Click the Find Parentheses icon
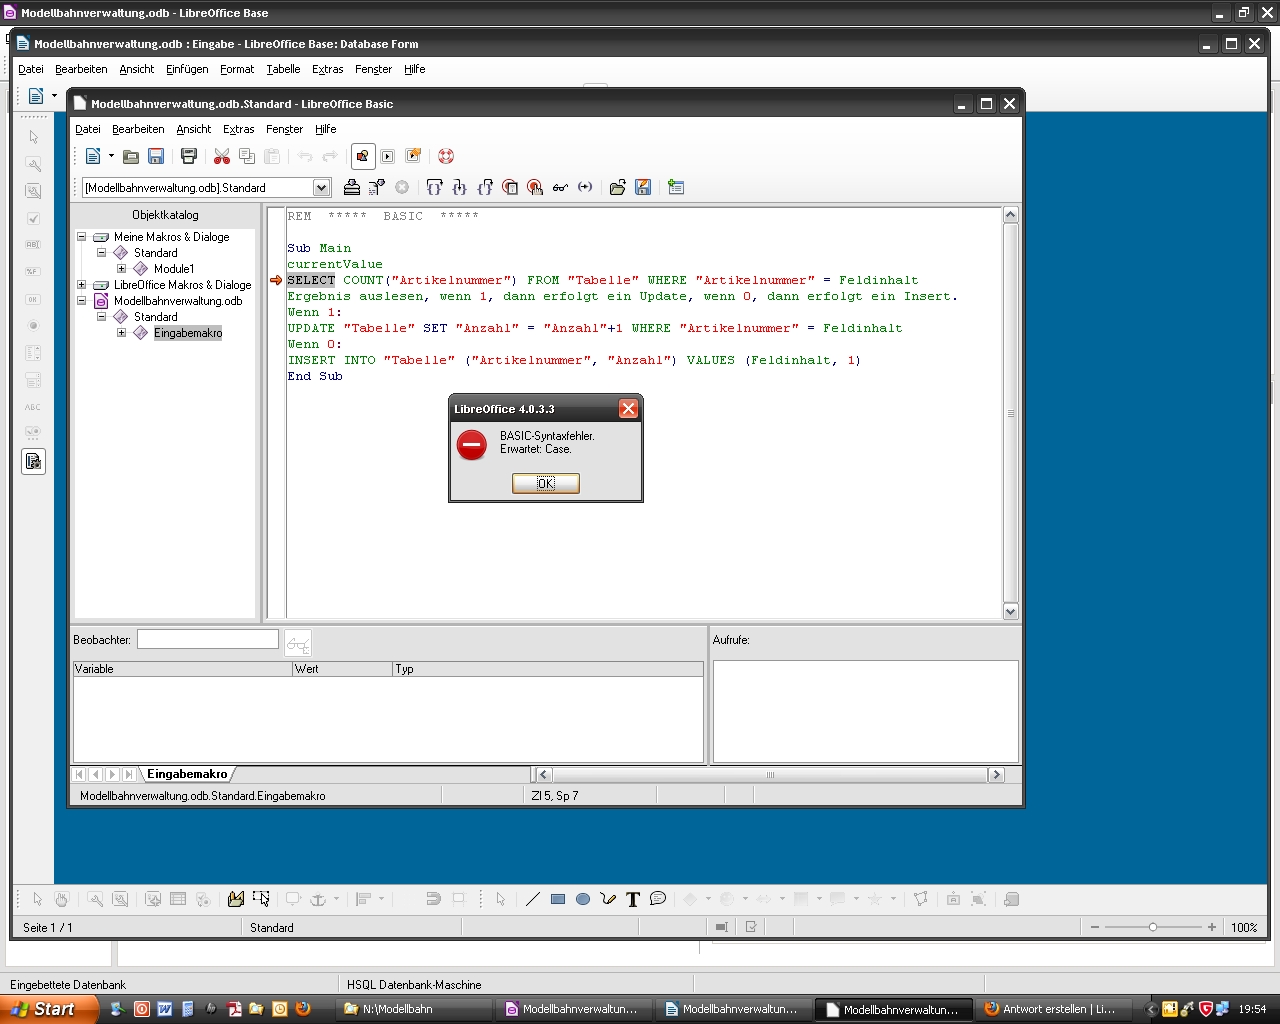This screenshot has height=1024, width=1280. 585,187
